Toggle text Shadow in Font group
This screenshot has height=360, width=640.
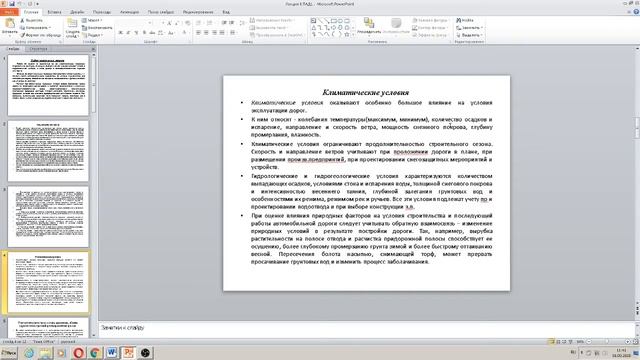144,33
